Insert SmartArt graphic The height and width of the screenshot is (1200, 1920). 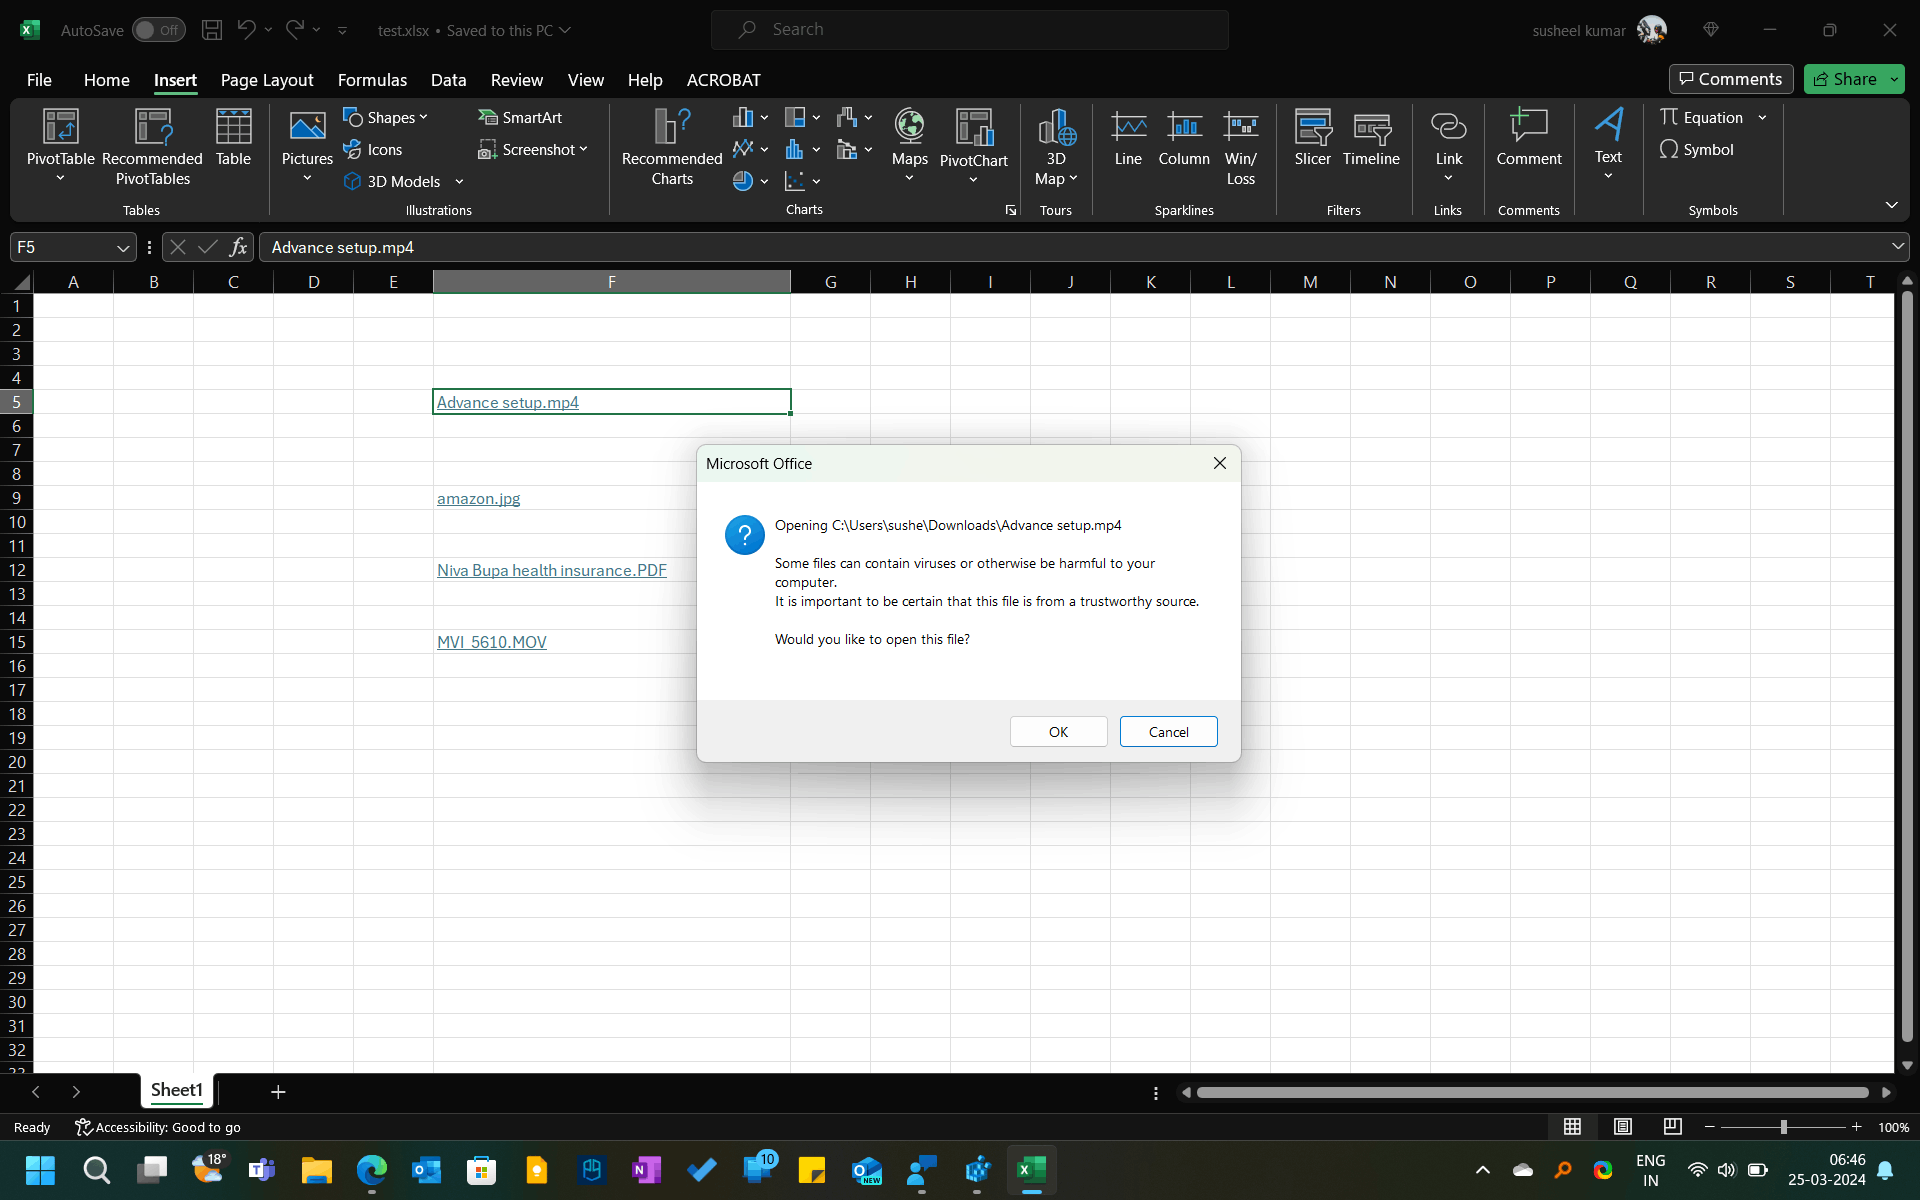[x=521, y=117]
